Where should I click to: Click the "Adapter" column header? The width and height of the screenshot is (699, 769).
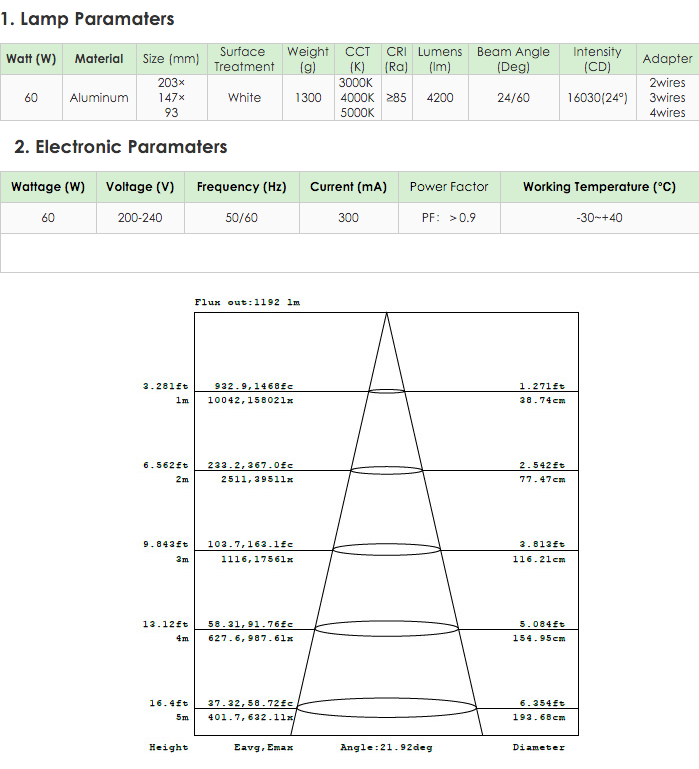667,59
